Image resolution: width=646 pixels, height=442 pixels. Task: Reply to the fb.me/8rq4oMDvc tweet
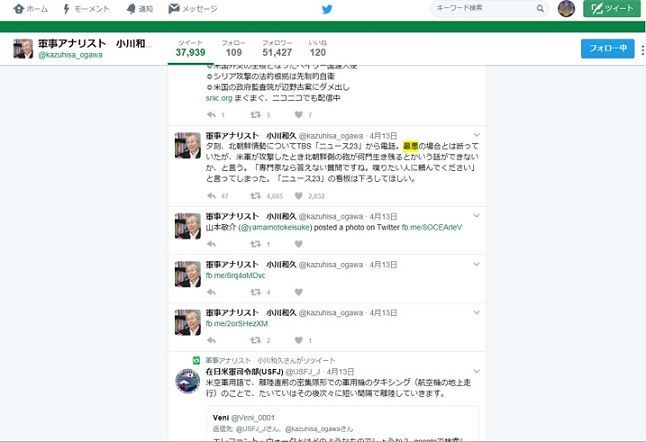(x=211, y=292)
